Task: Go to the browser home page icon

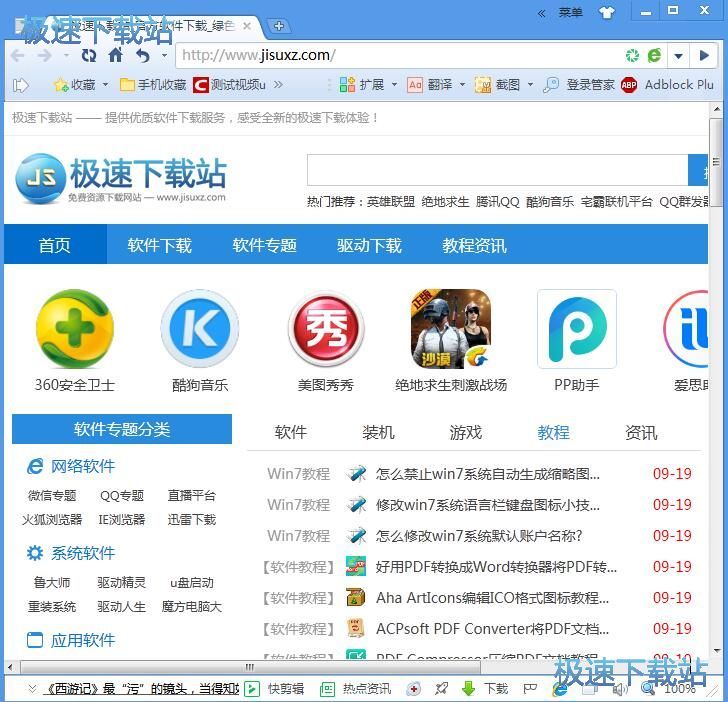Action: pyautogui.click(x=116, y=55)
